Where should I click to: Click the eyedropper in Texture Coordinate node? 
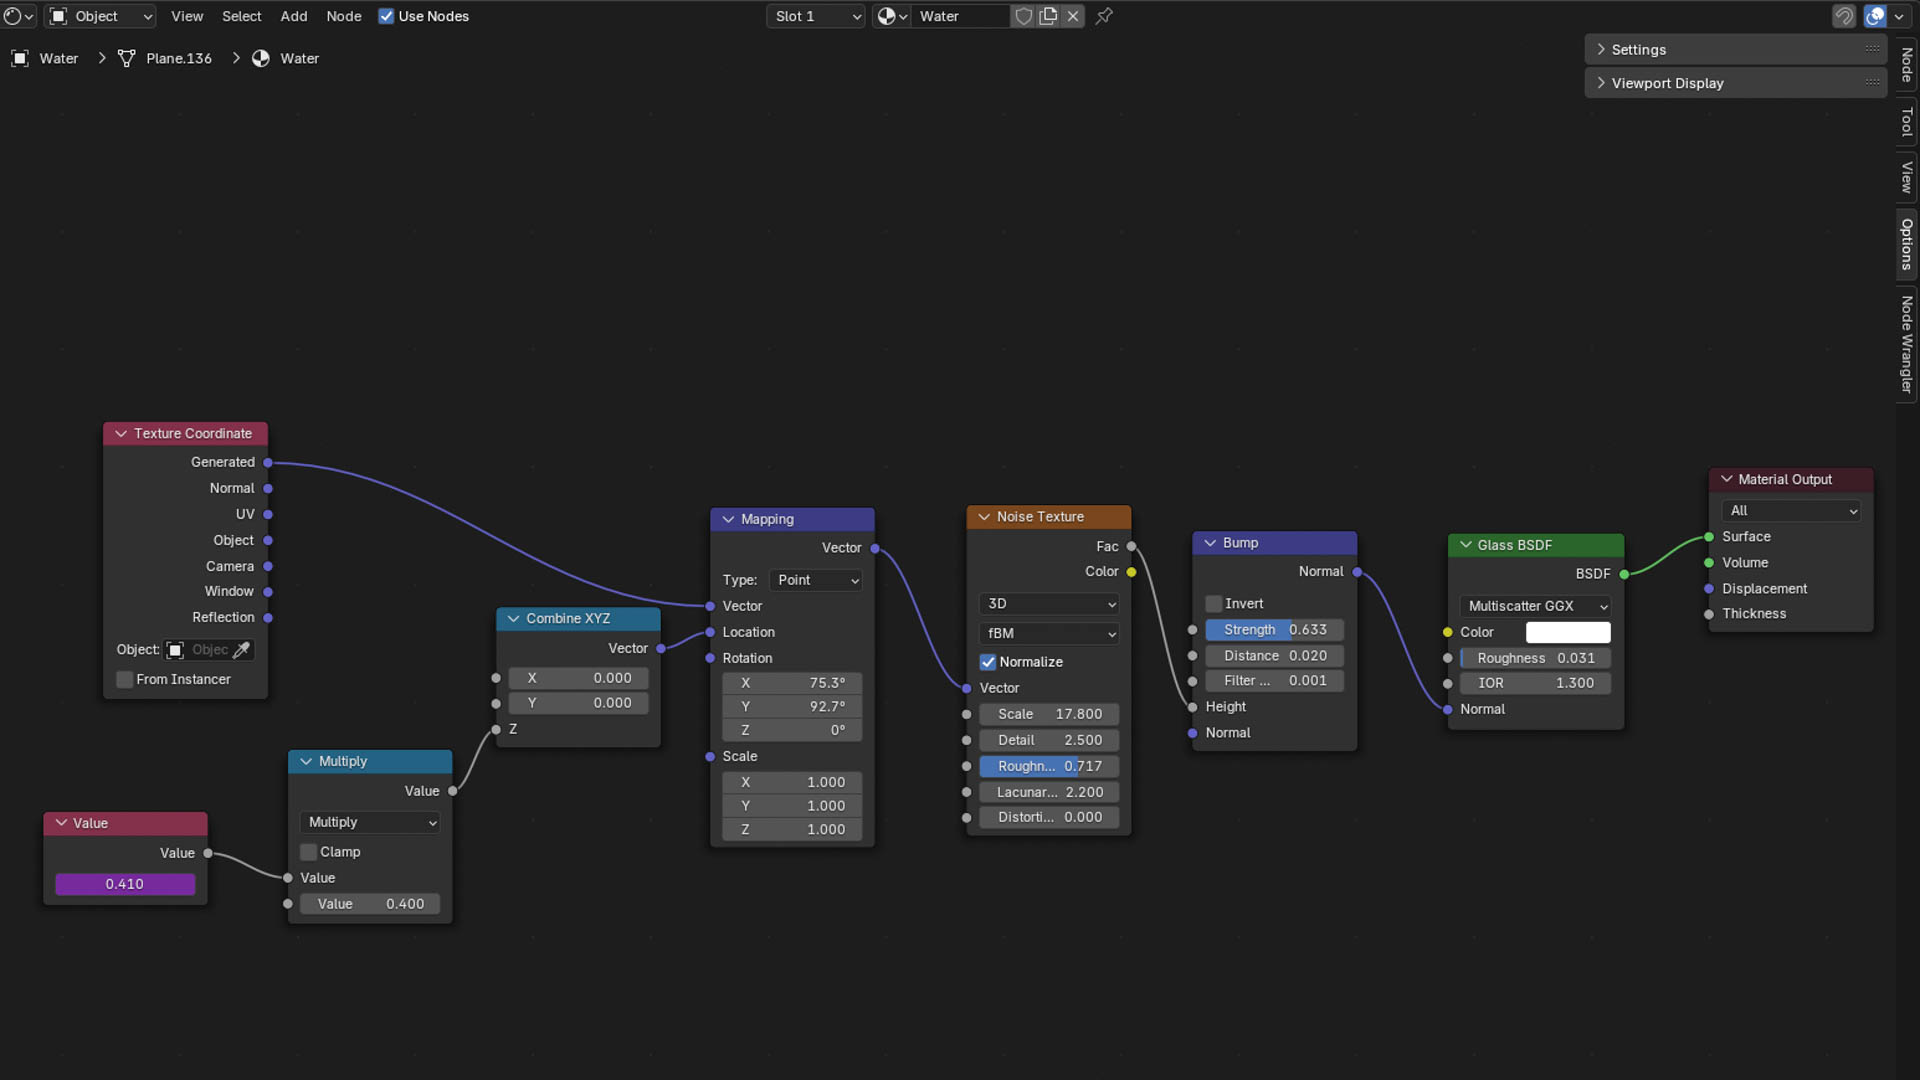[241, 650]
